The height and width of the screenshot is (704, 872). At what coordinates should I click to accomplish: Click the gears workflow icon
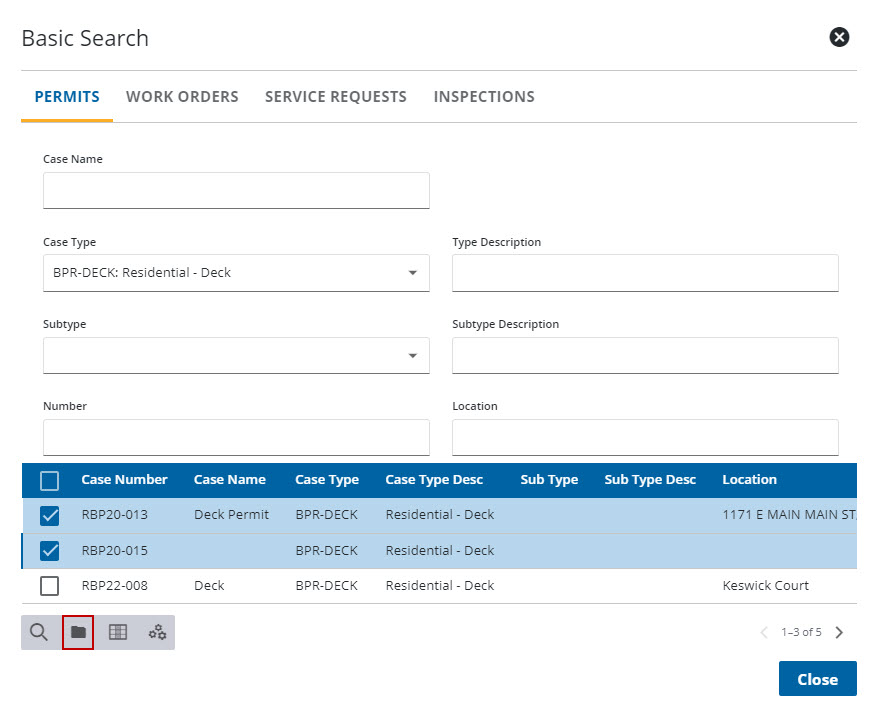point(156,632)
